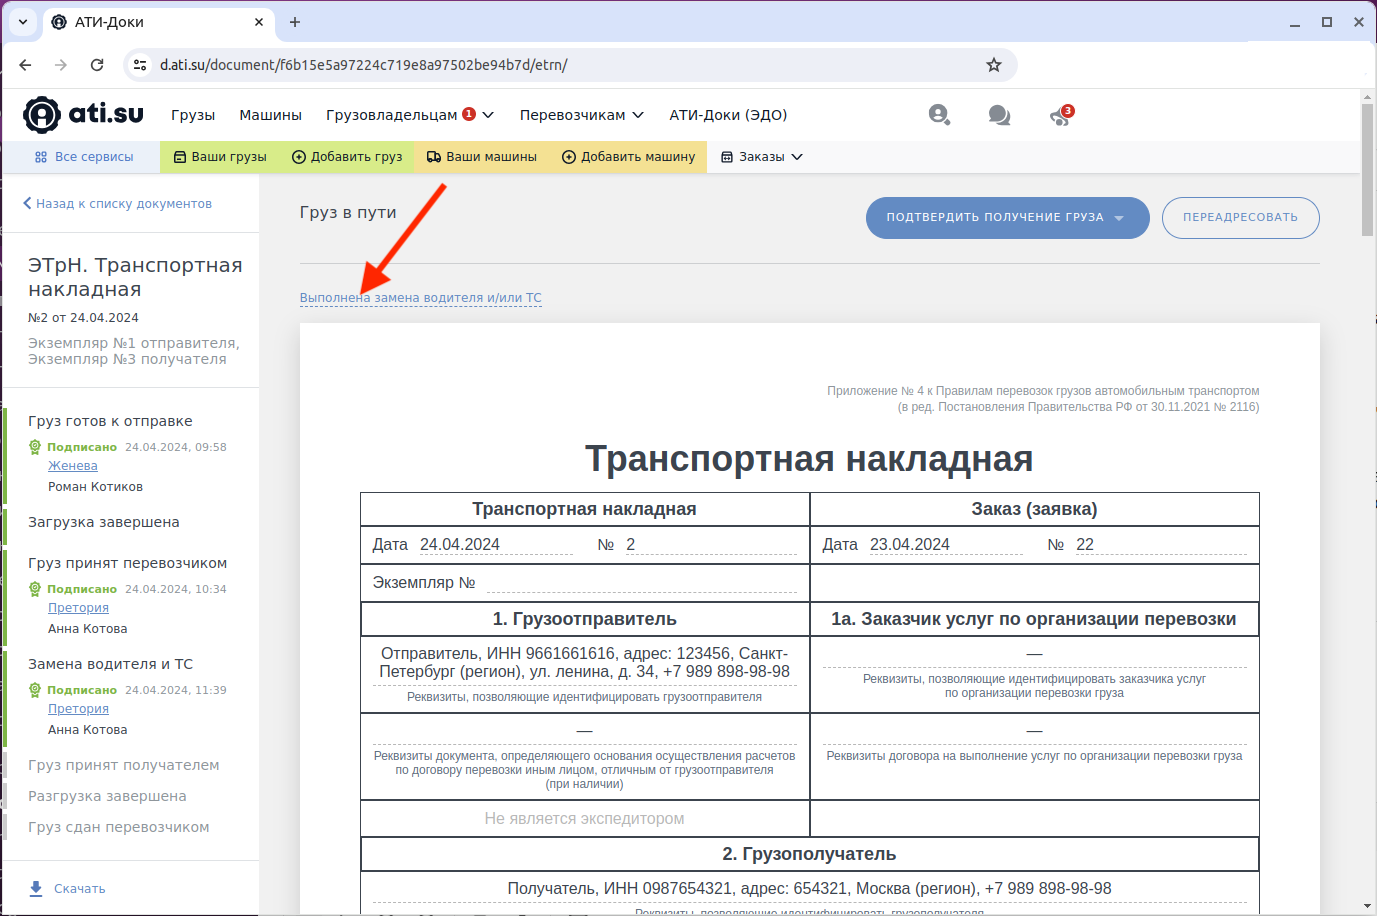Open notifications icon with red badge

1060,116
